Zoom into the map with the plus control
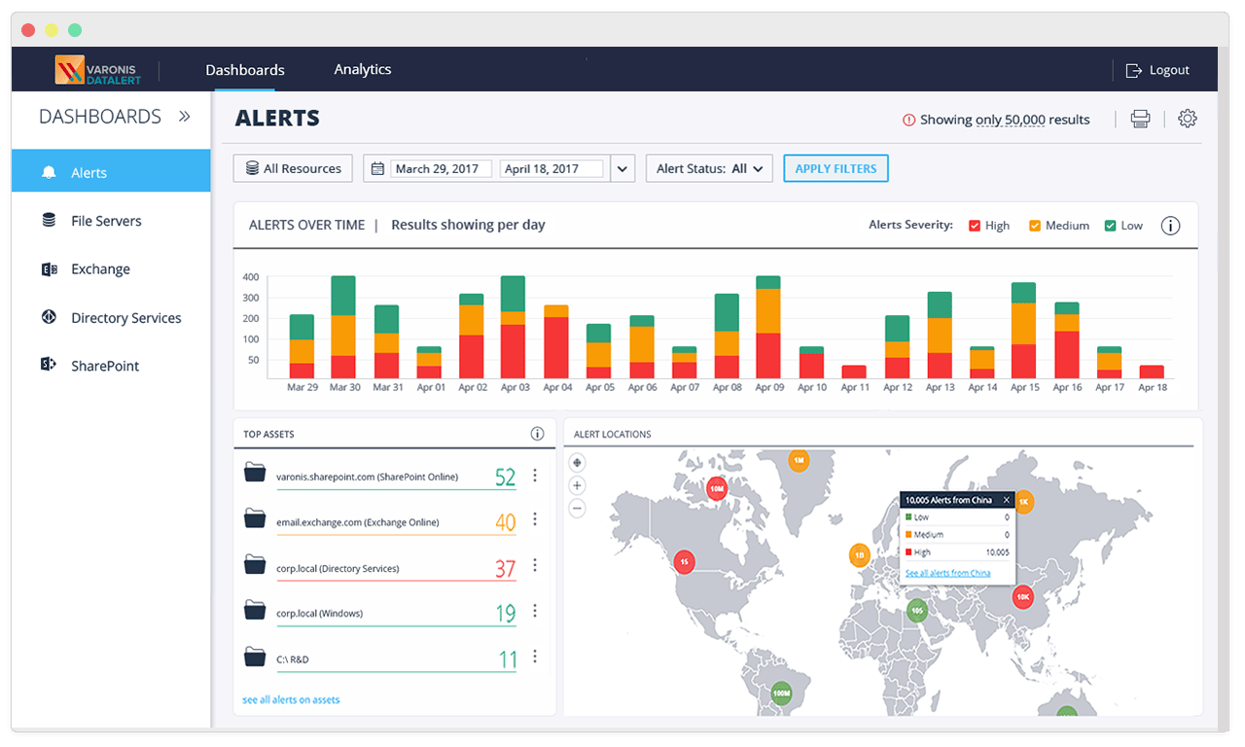Viewport: 1245px width, 747px height. click(x=577, y=485)
